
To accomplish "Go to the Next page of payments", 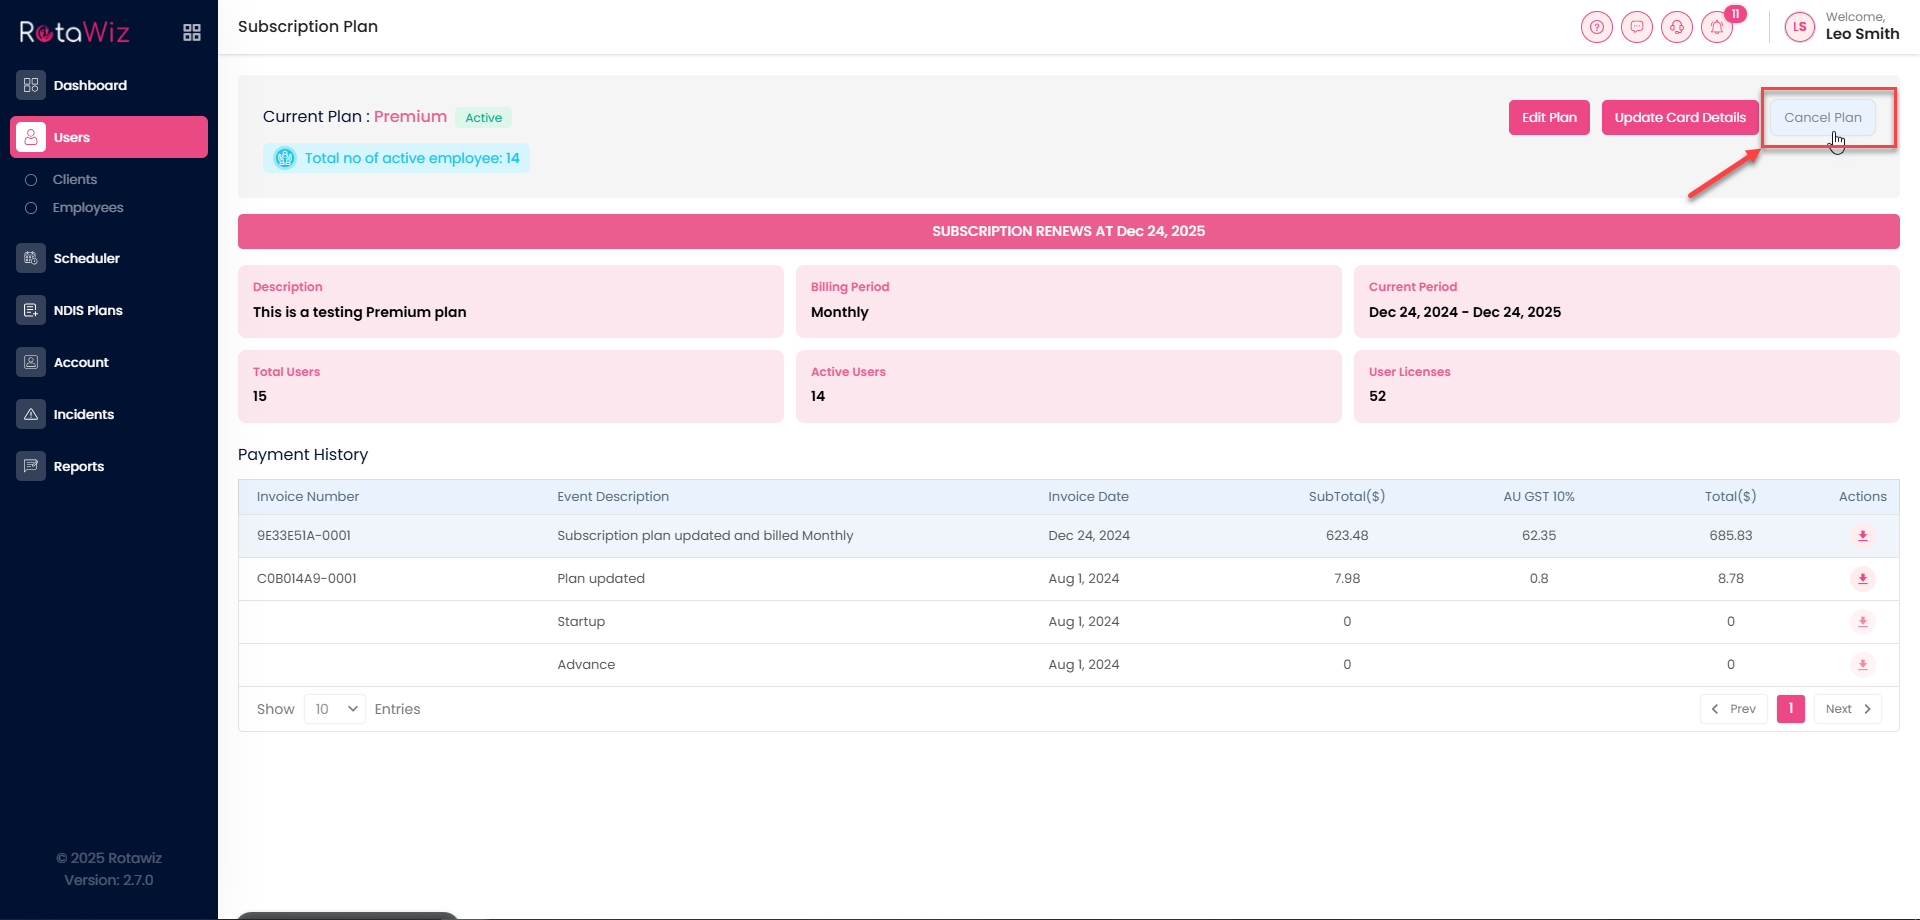I will tap(1847, 709).
